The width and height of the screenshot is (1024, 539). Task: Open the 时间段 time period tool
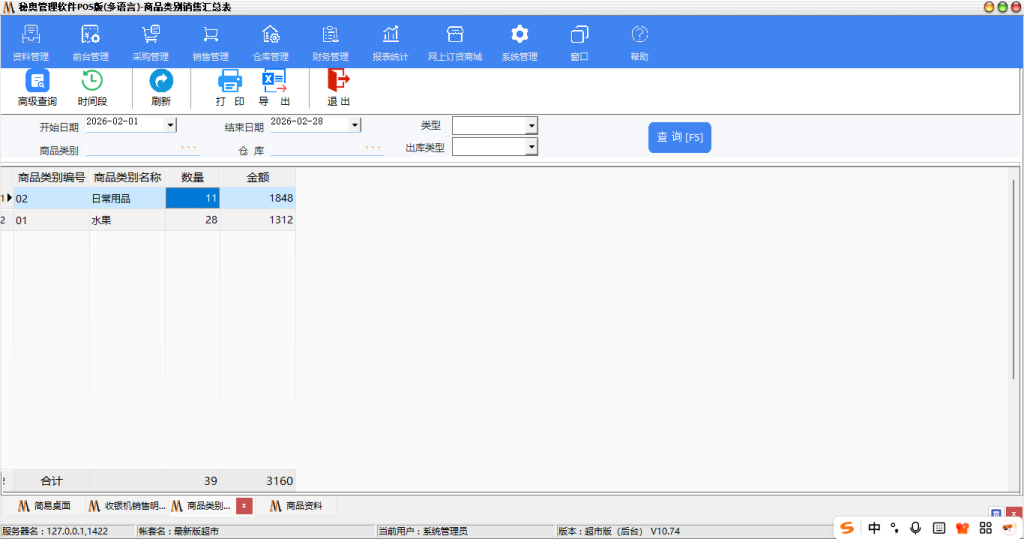(x=92, y=87)
